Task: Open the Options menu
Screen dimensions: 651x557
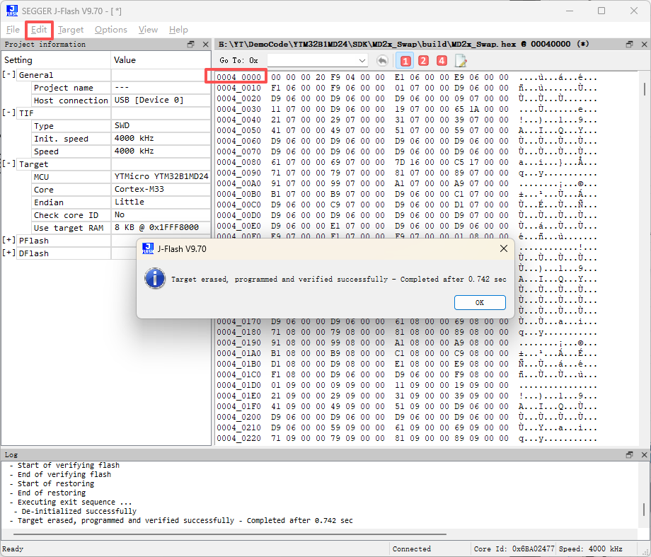Action: pyautogui.click(x=111, y=30)
